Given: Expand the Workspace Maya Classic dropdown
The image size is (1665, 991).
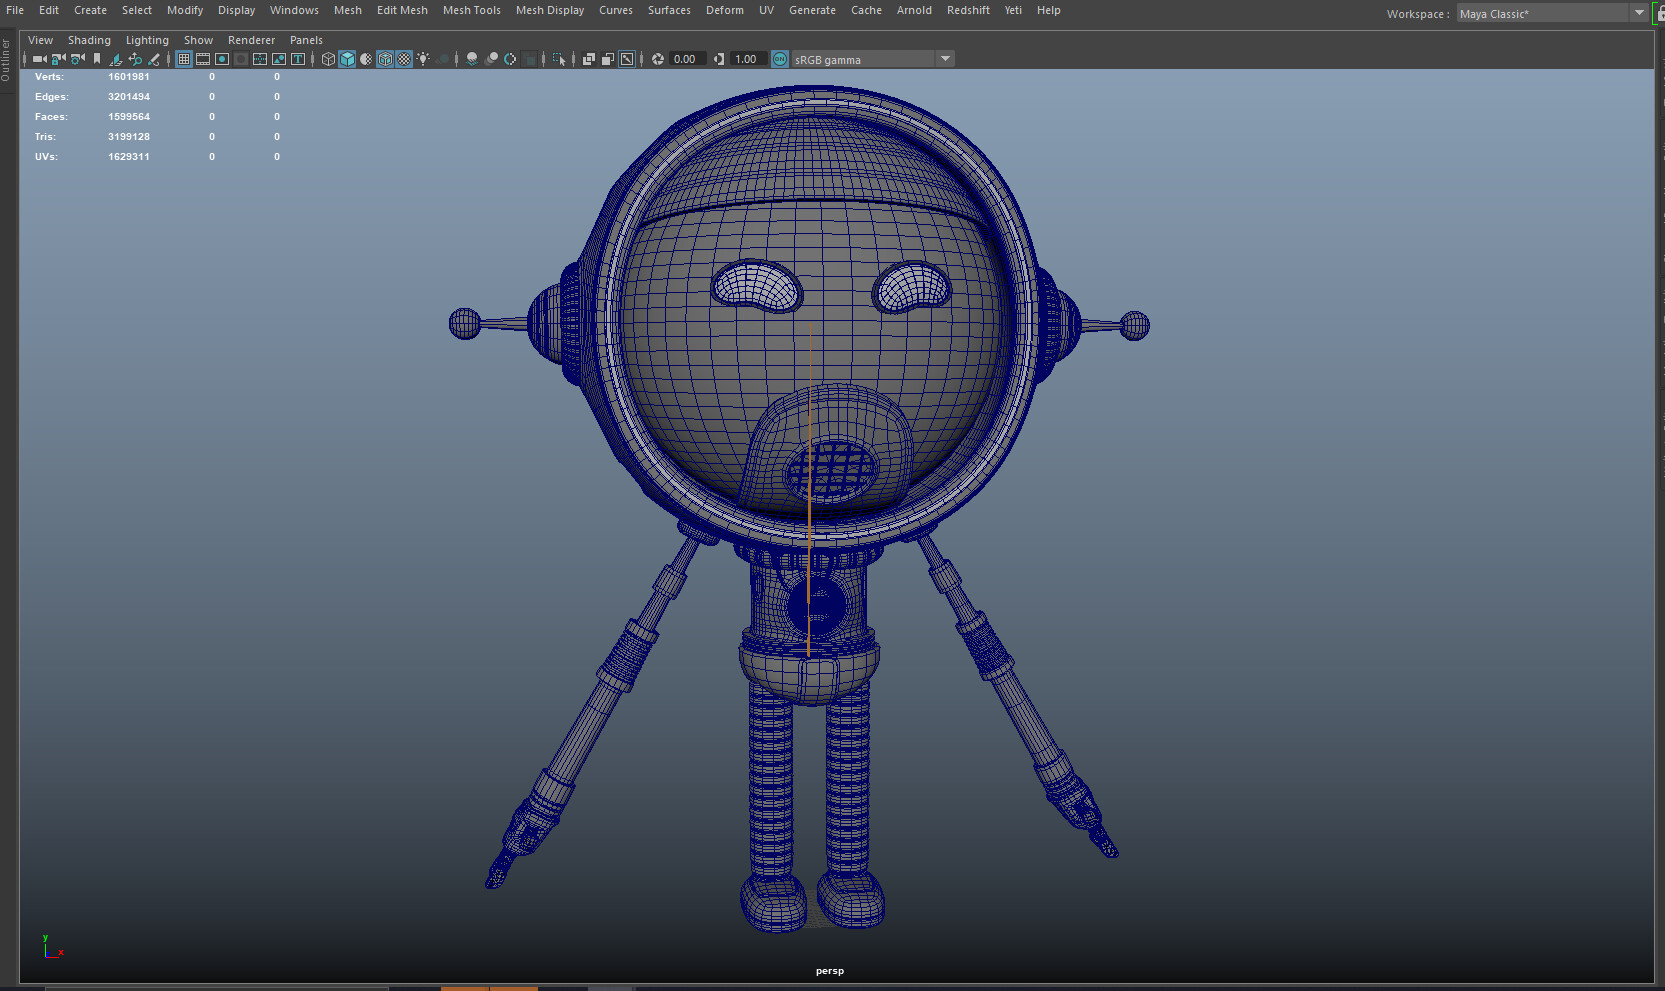Looking at the screenshot, I should pos(1639,13).
